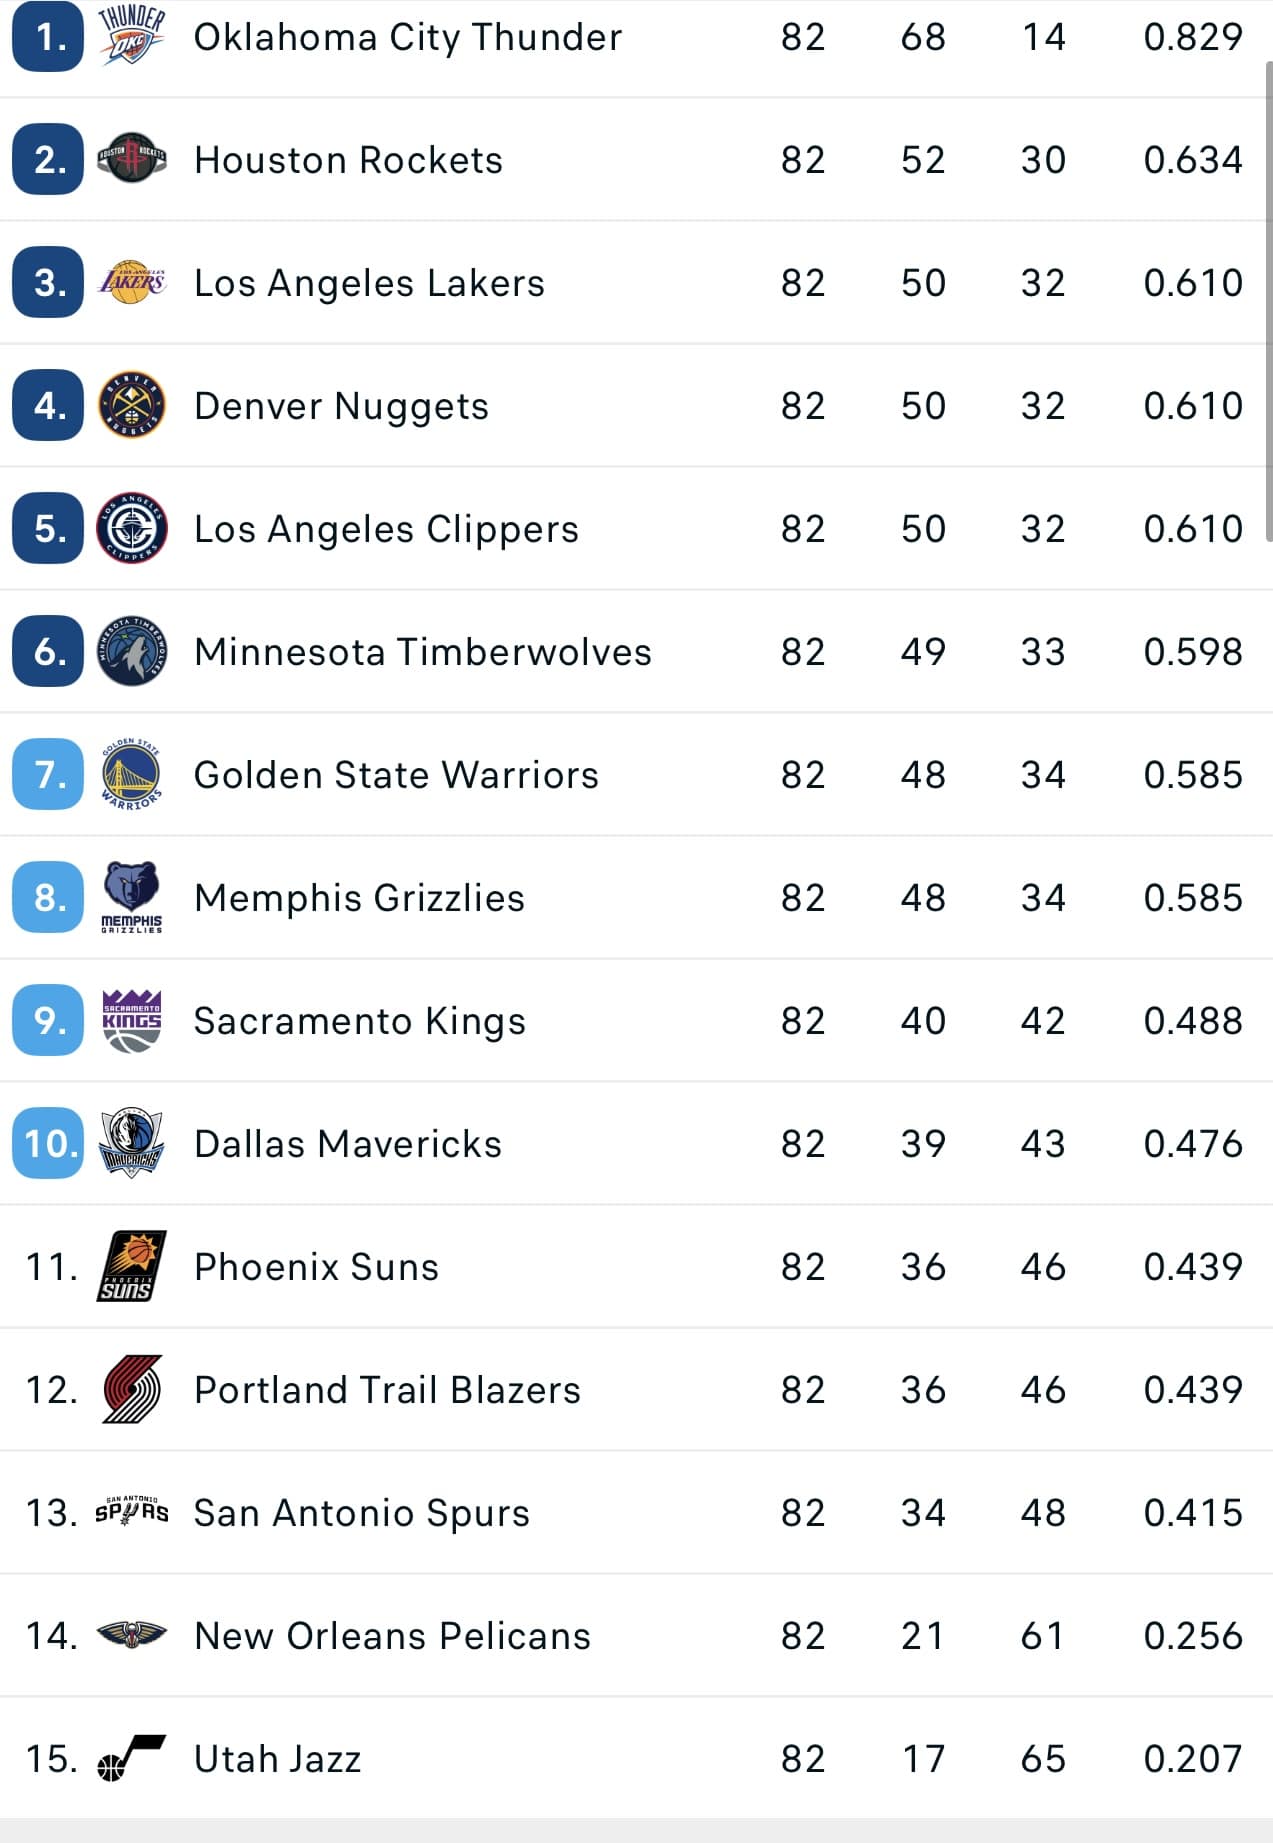Tap the Phoenix Suns logo
Screen dimensions: 1273x1843
point(132,1266)
